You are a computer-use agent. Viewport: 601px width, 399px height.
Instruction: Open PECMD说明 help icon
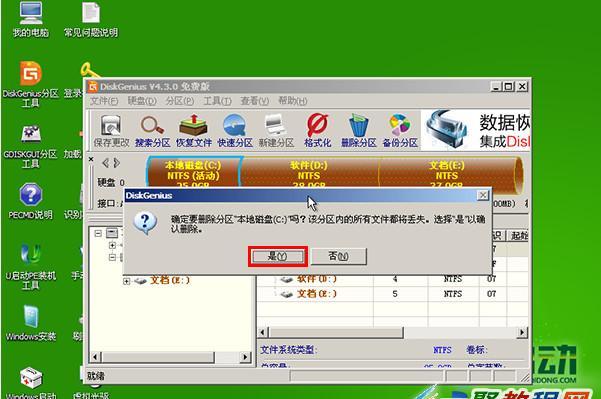tap(31, 201)
